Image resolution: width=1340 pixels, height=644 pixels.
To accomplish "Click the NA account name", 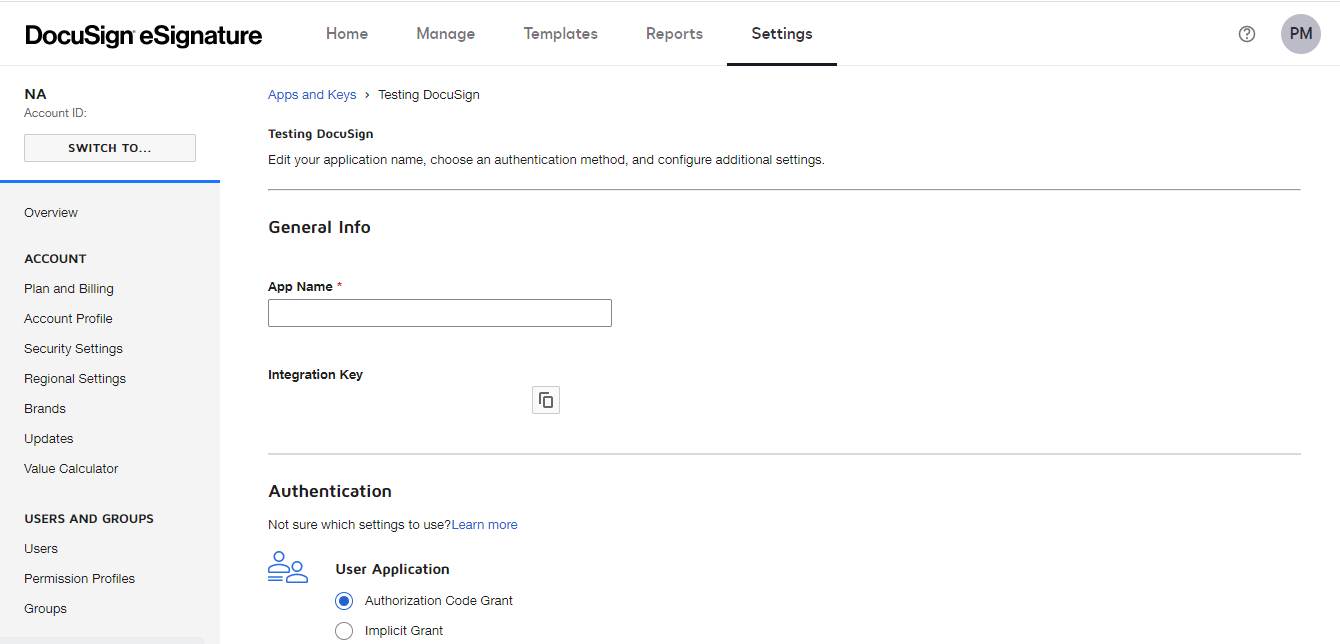I will (x=35, y=94).
